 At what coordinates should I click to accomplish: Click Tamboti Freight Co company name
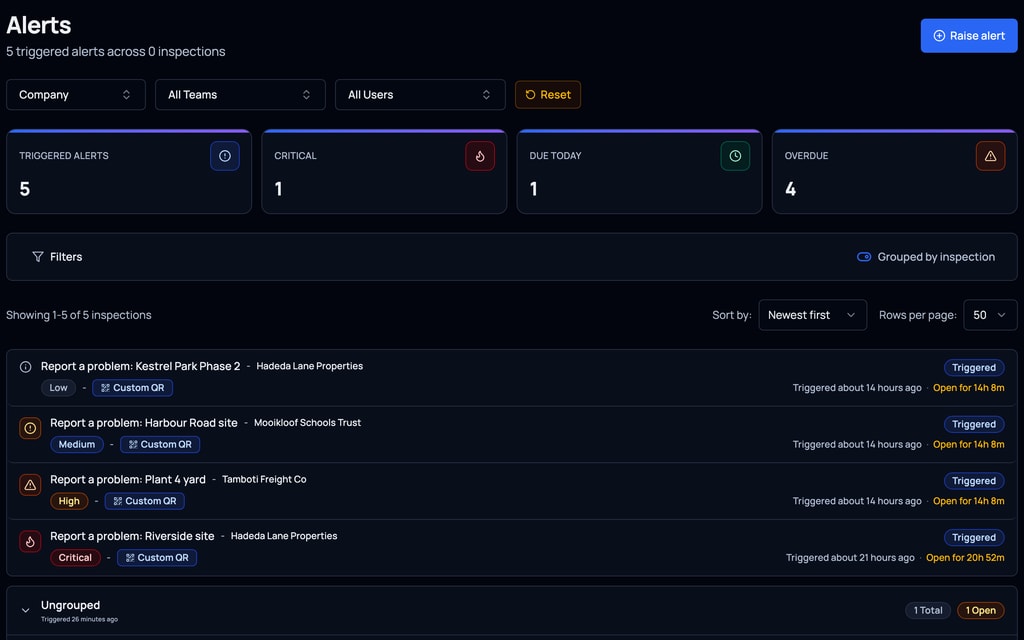[264, 479]
